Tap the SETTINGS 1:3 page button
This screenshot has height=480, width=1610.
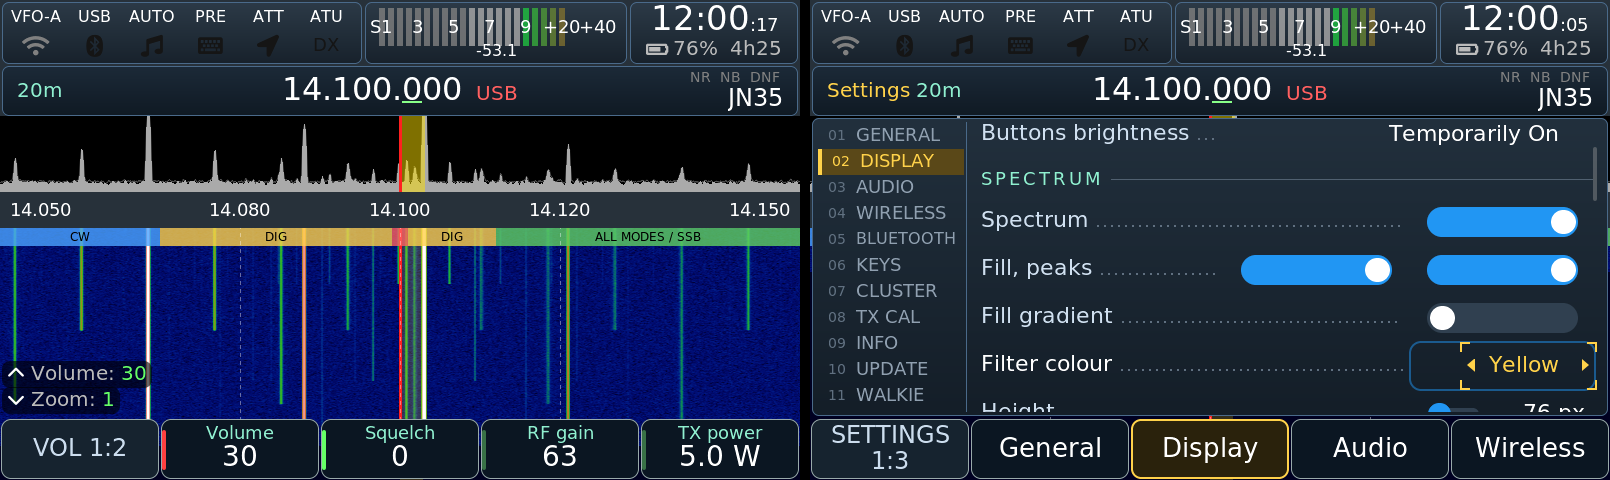coord(890,449)
